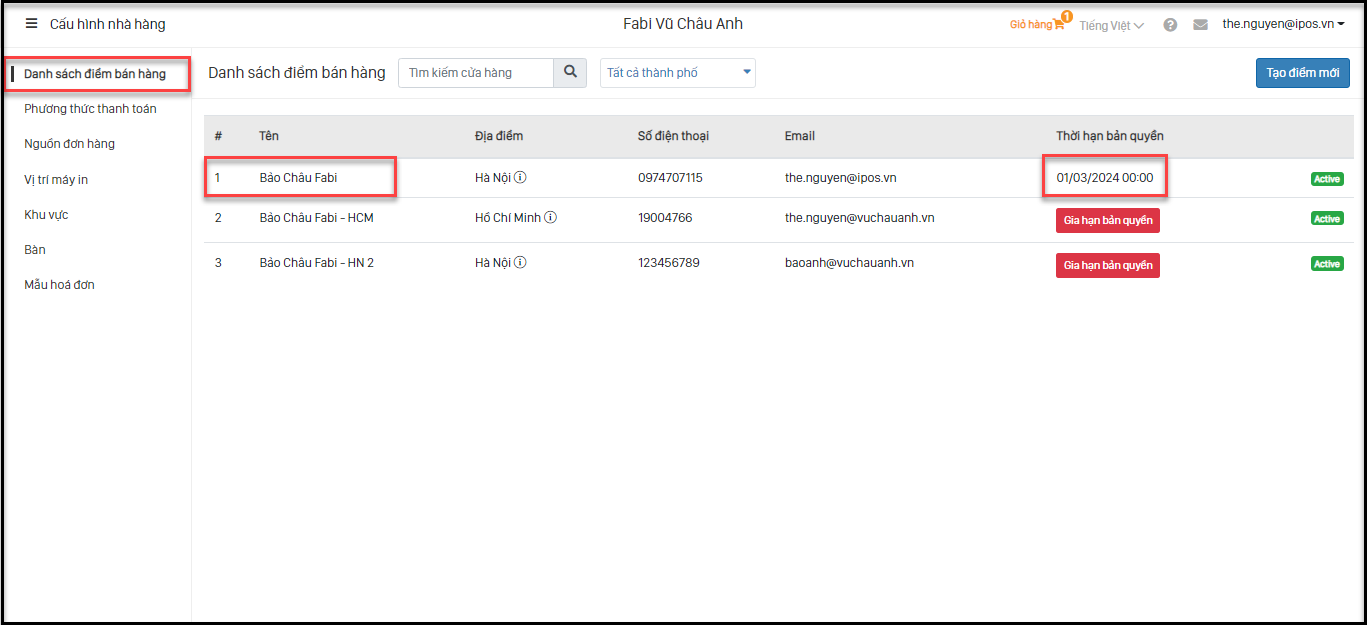1367x625 pixels.
Task: Expand the Tất cả thành phố dropdown
Action: [x=677, y=73]
